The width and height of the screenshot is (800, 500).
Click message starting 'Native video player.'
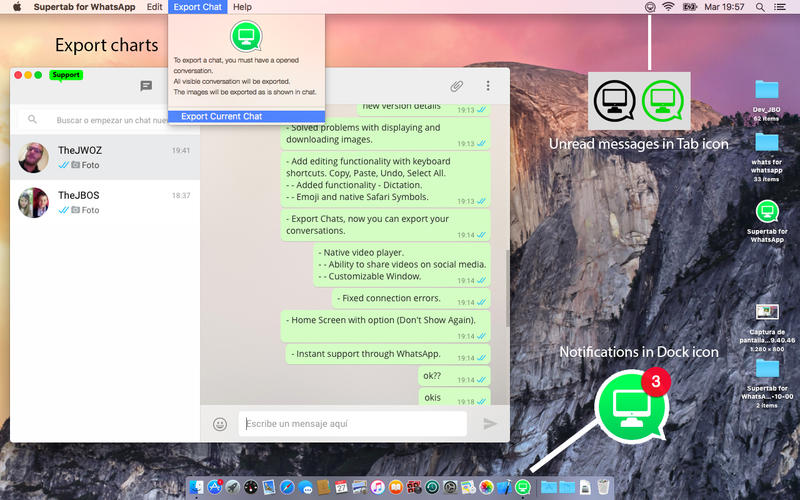(x=402, y=264)
